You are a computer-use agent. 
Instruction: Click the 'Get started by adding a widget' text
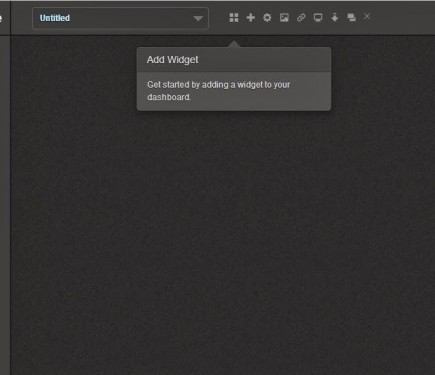point(219,91)
